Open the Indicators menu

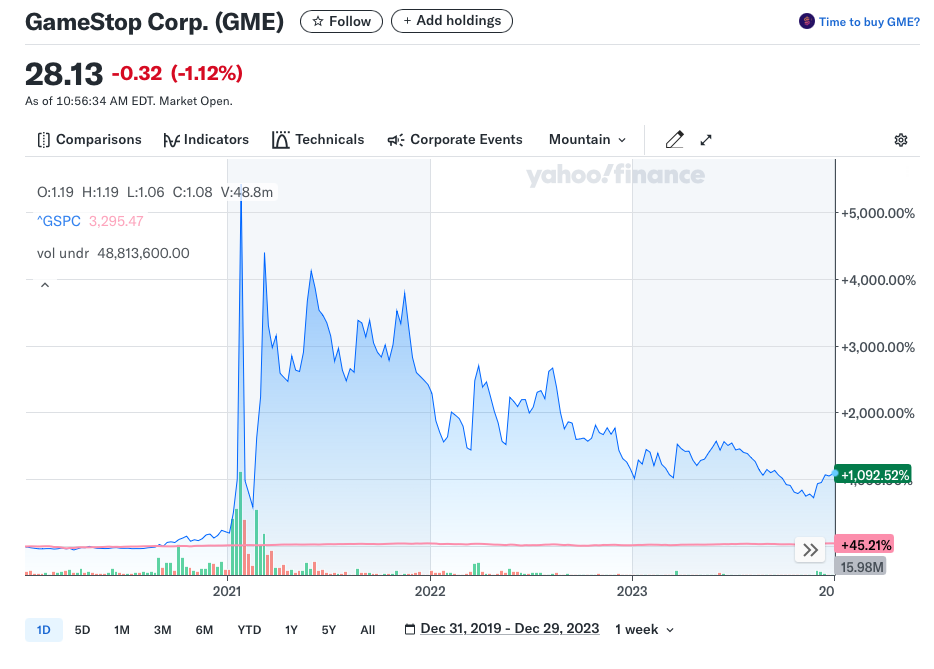tap(206, 139)
